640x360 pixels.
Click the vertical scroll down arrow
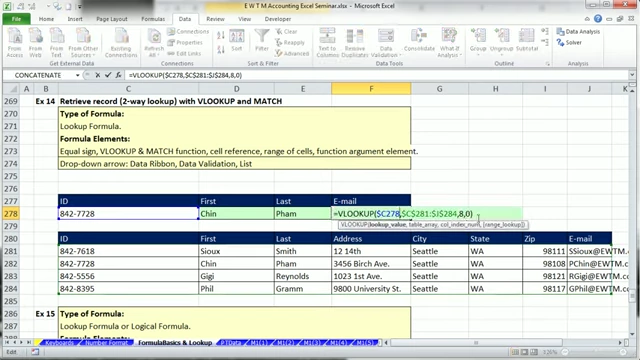click(x=632, y=334)
